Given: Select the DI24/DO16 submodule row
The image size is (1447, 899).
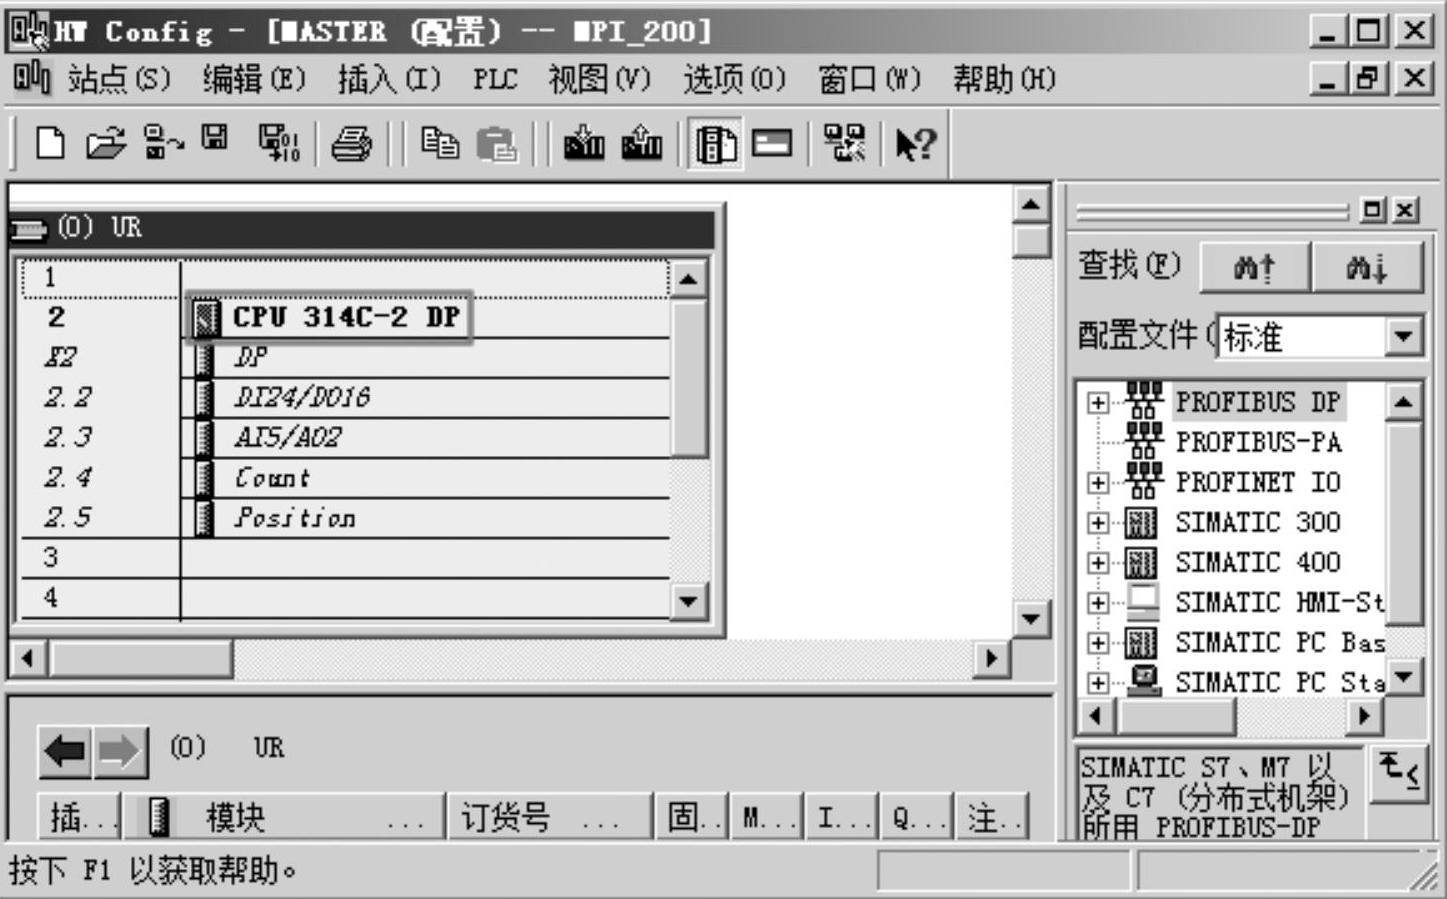Looking at the screenshot, I should pos(345,397).
